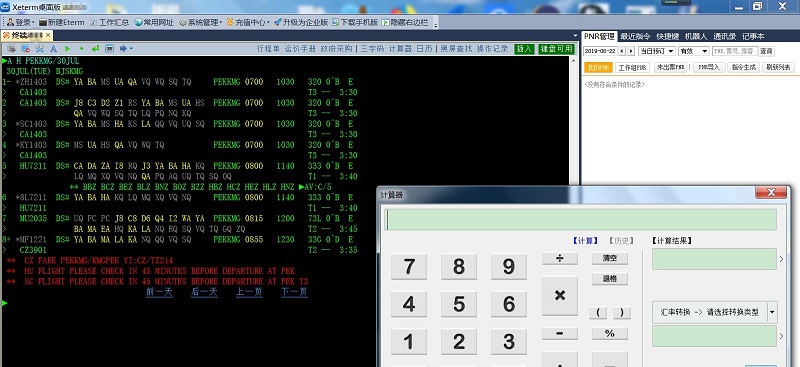The image size is (800, 367).
Task: Open the 充值中心 recharge center menu
Action: click(x=248, y=22)
